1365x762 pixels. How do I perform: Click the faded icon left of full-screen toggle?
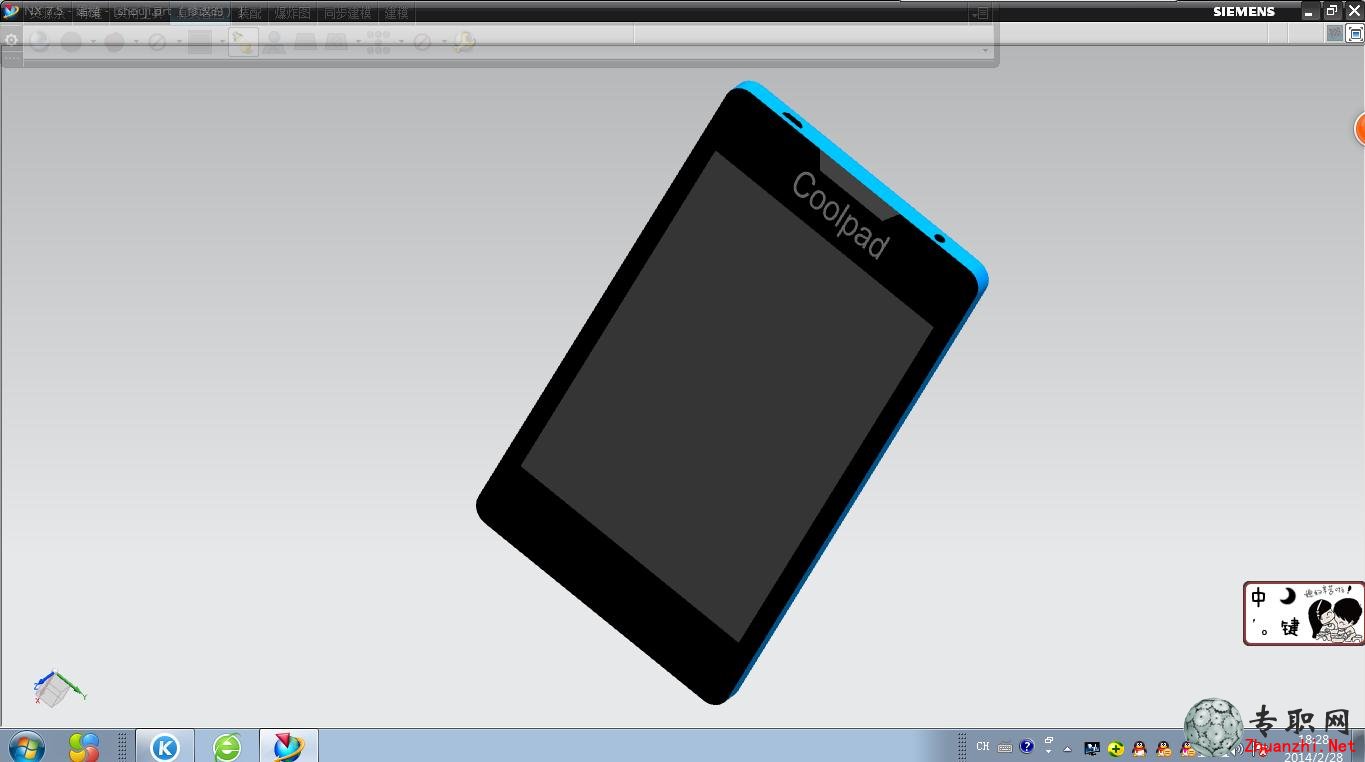click(x=1335, y=33)
